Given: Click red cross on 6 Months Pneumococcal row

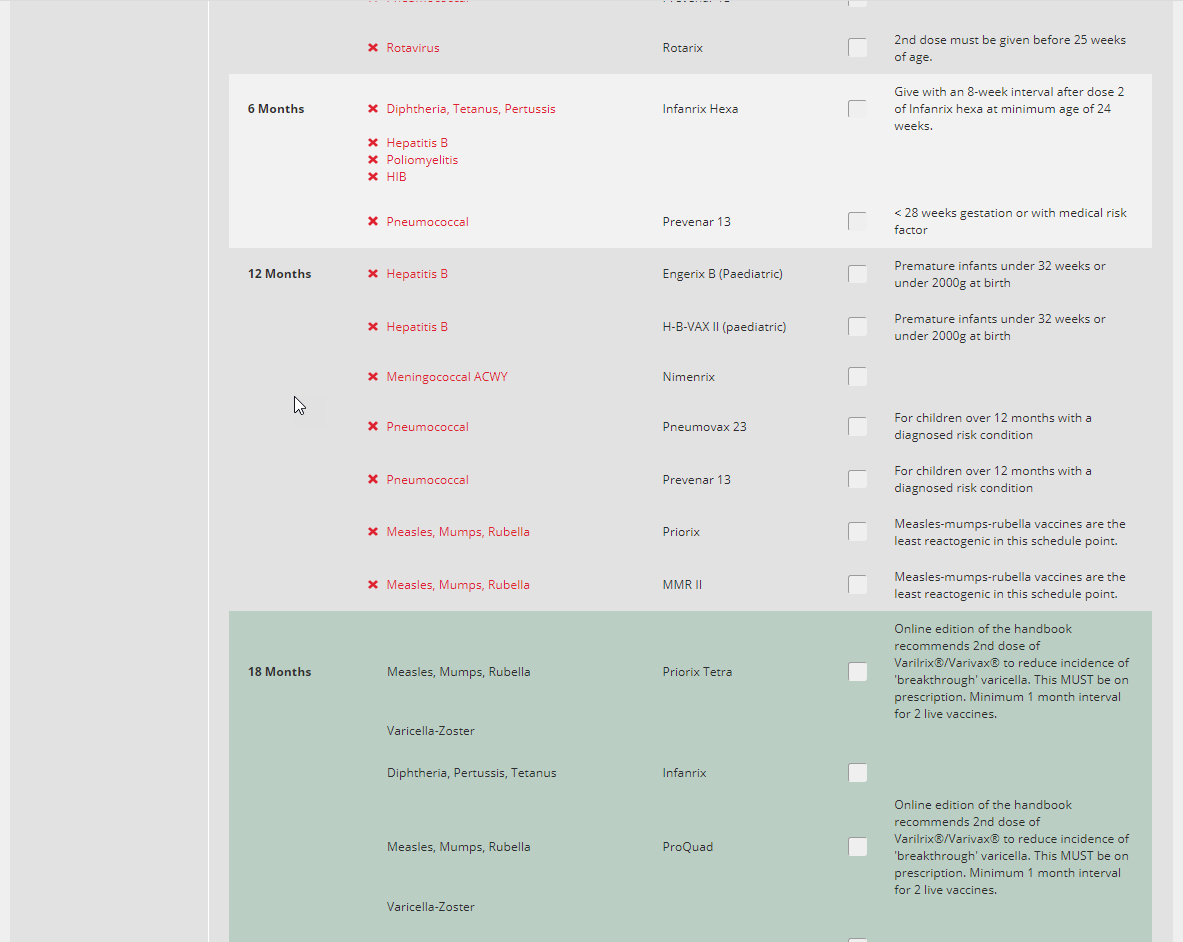Looking at the screenshot, I should pyautogui.click(x=373, y=222).
